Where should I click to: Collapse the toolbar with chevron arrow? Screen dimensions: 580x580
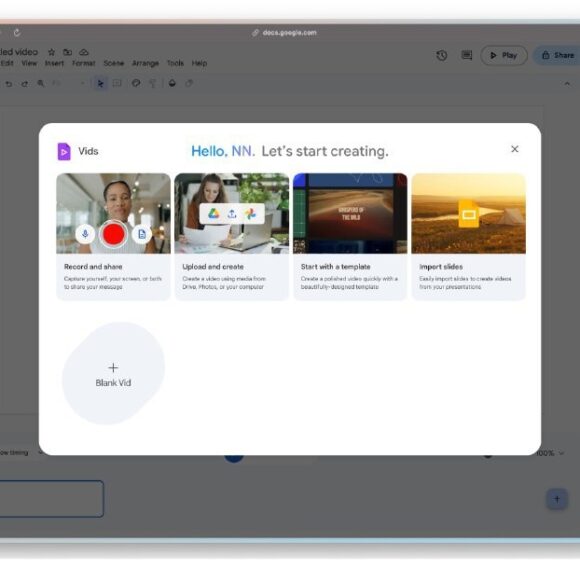567,84
